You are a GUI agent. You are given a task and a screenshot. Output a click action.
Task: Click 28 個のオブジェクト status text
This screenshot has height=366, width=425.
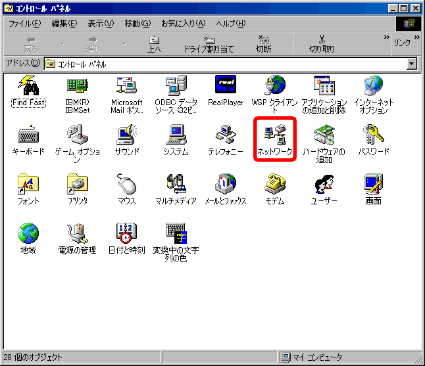point(33,357)
